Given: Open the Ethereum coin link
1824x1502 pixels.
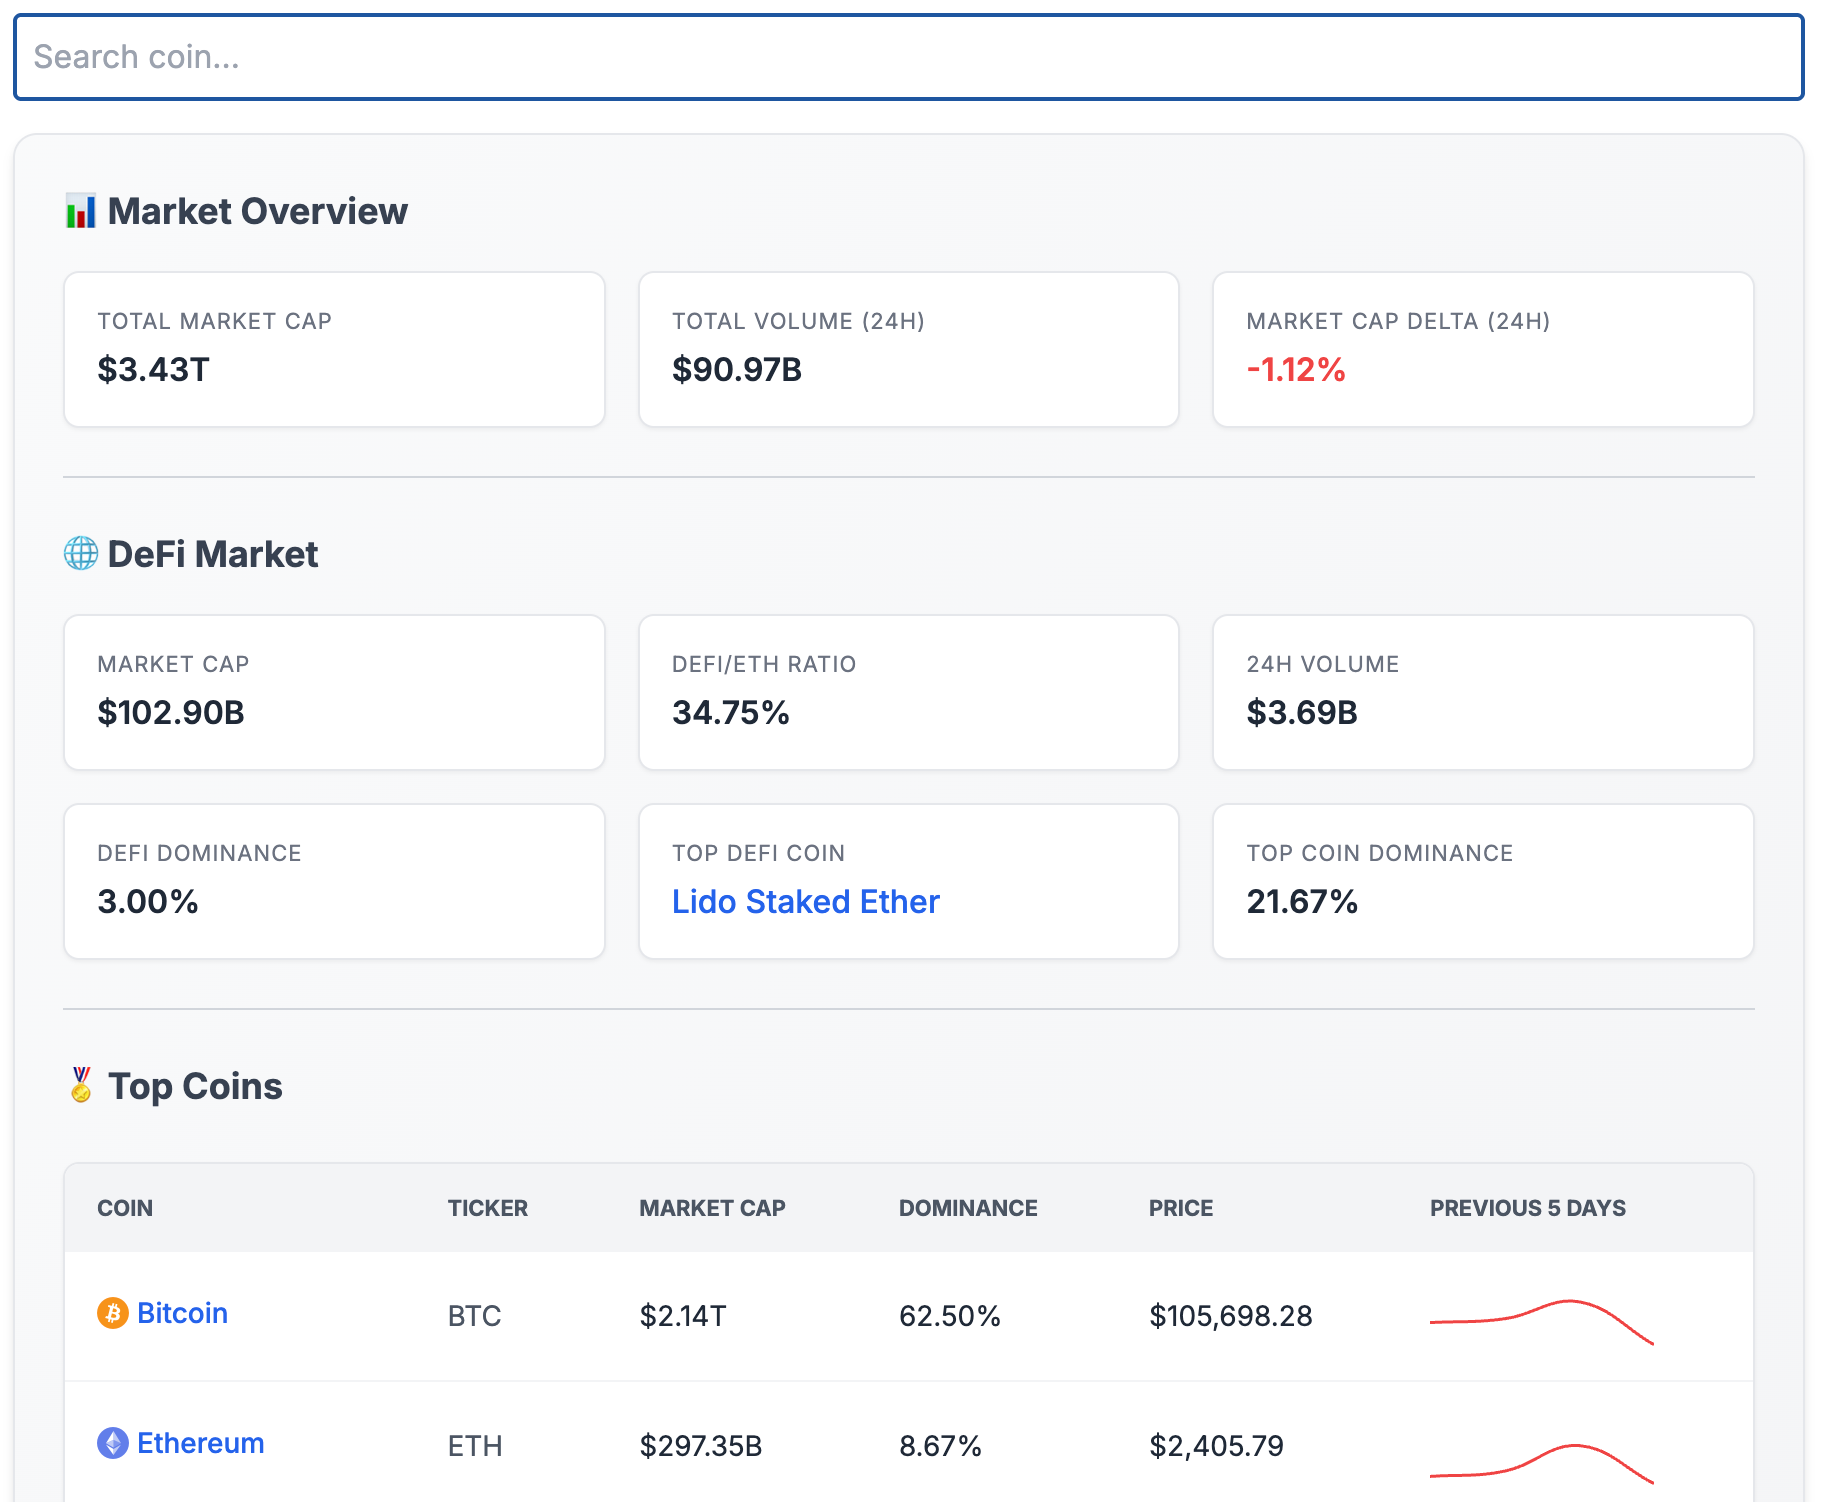Looking at the screenshot, I should (200, 1443).
